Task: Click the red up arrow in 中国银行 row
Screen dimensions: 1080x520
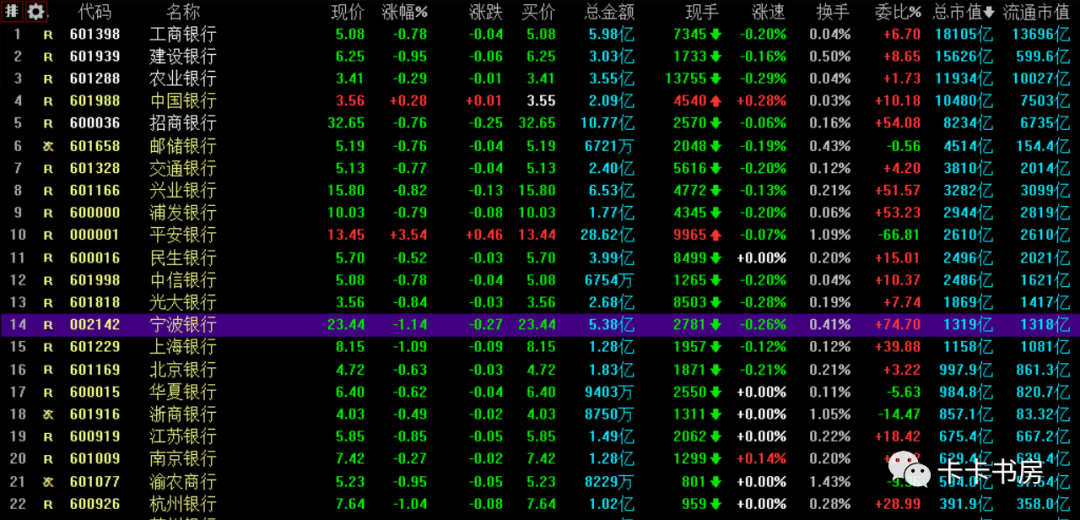Action: point(716,101)
